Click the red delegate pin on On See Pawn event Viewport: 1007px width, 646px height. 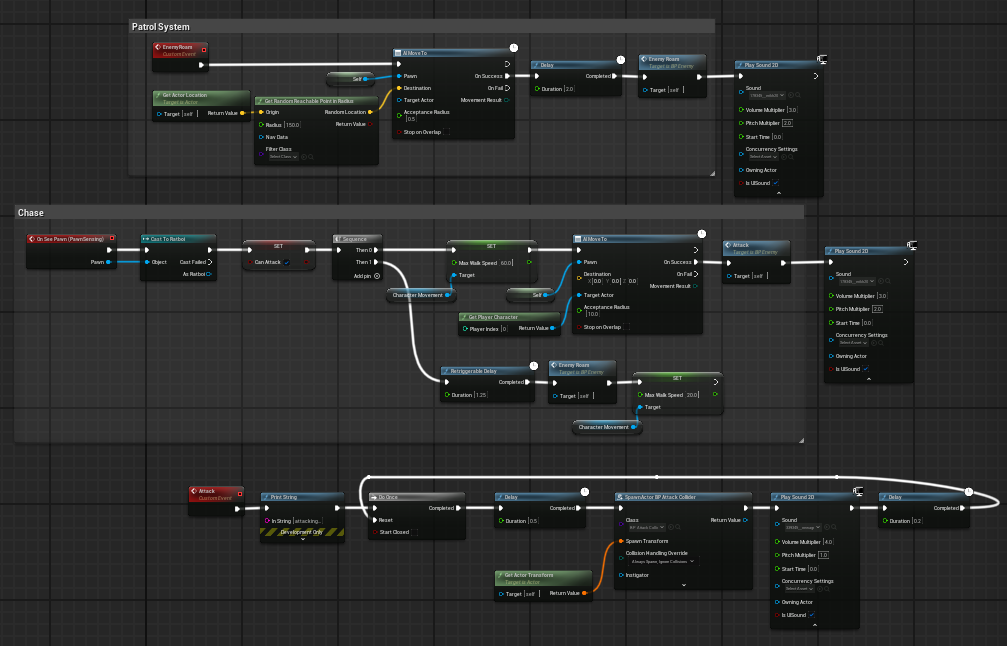click(112, 238)
